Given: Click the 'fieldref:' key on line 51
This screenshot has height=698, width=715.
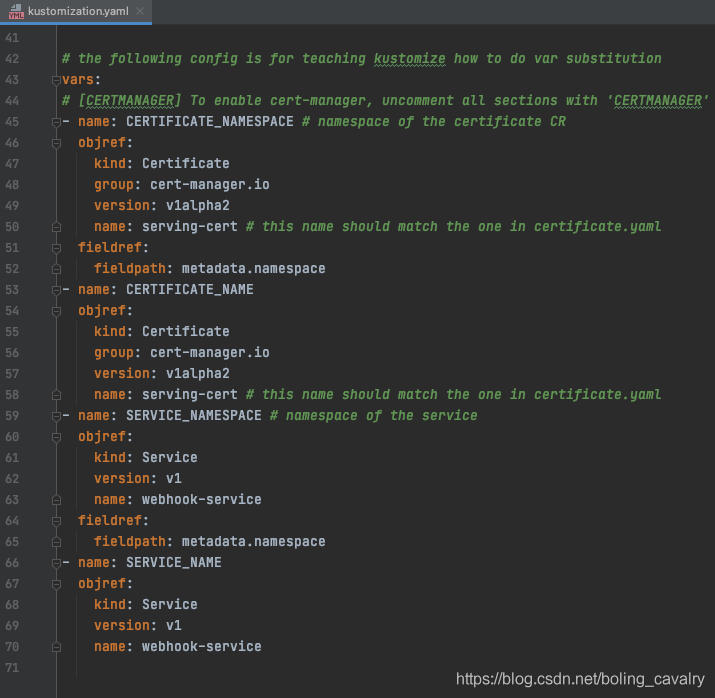Looking at the screenshot, I should (113, 248).
